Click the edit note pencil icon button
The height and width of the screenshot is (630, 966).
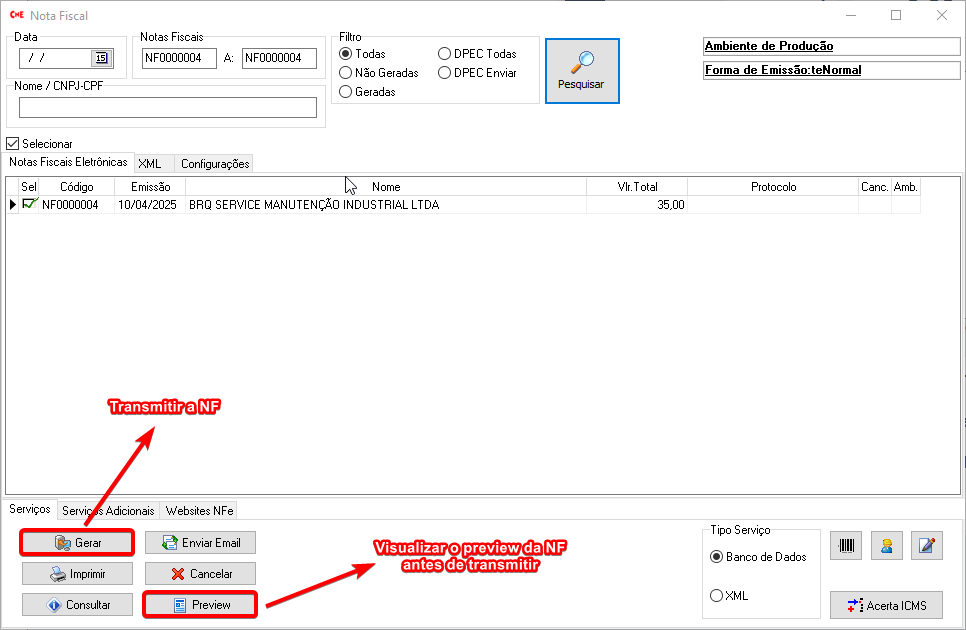point(927,546)
